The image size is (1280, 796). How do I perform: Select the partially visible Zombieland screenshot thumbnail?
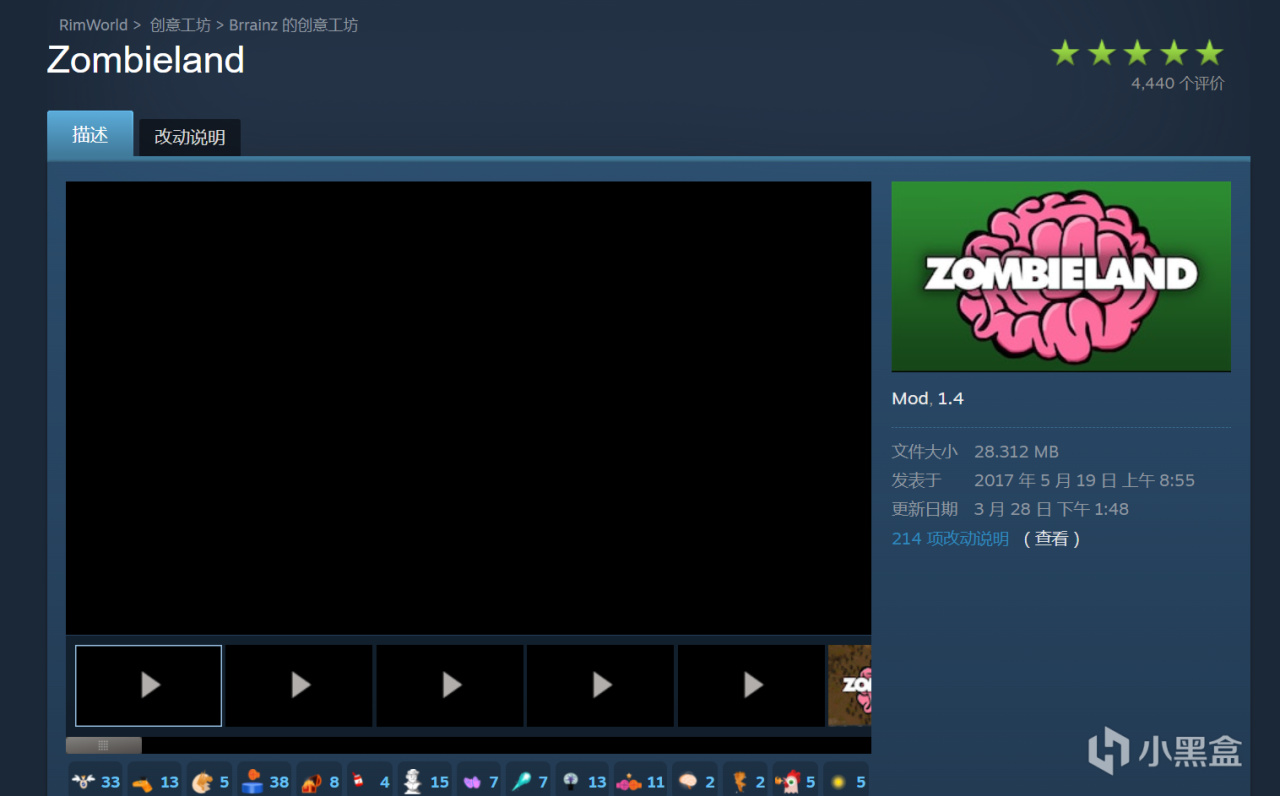pyautogui.click(x=850, y=685)
